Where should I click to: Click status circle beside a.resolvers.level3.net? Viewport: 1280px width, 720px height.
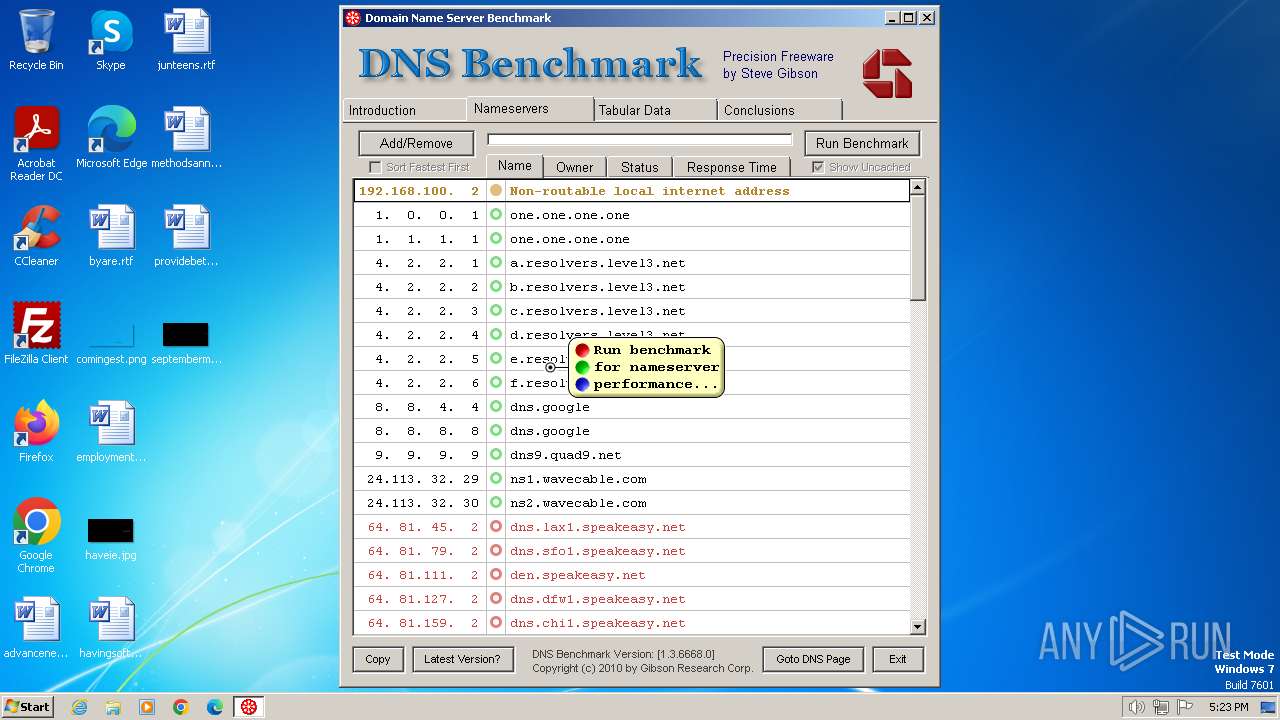pyautogui.click(x=496, y=263)
